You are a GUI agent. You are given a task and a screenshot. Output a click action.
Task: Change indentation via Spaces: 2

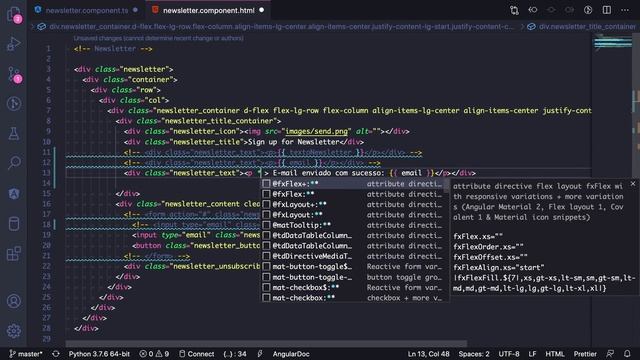click(474, 354)
